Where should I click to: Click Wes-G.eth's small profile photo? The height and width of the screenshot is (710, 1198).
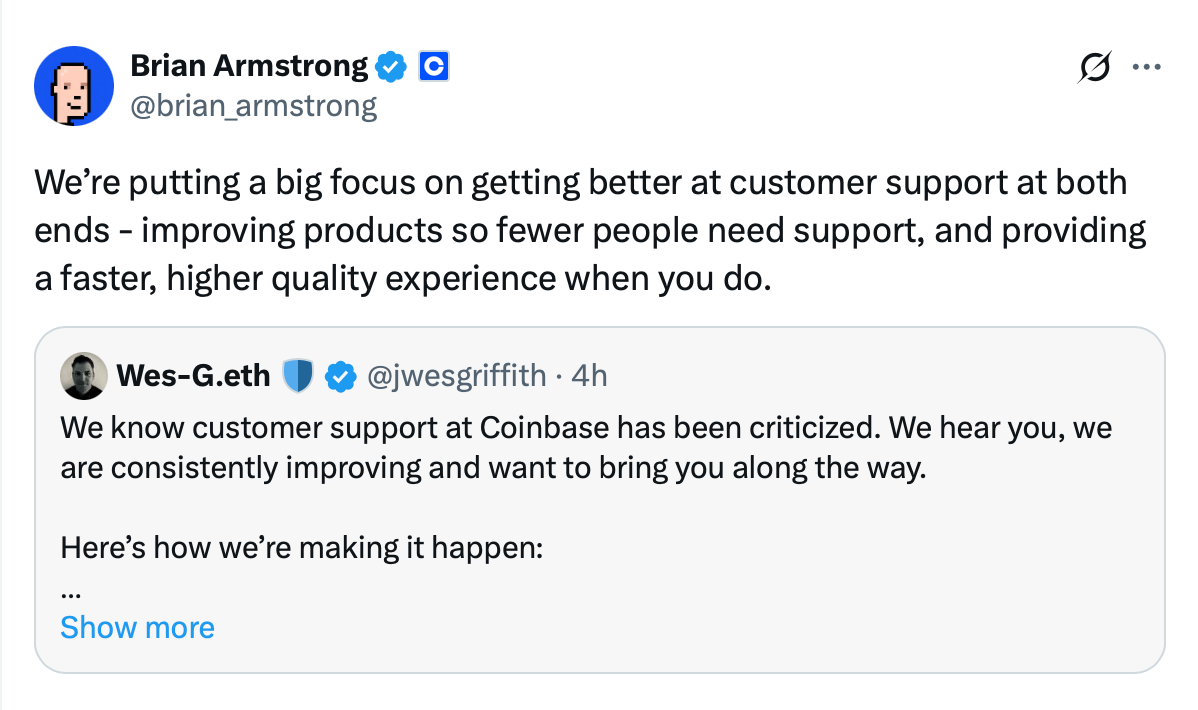(84, 376)
